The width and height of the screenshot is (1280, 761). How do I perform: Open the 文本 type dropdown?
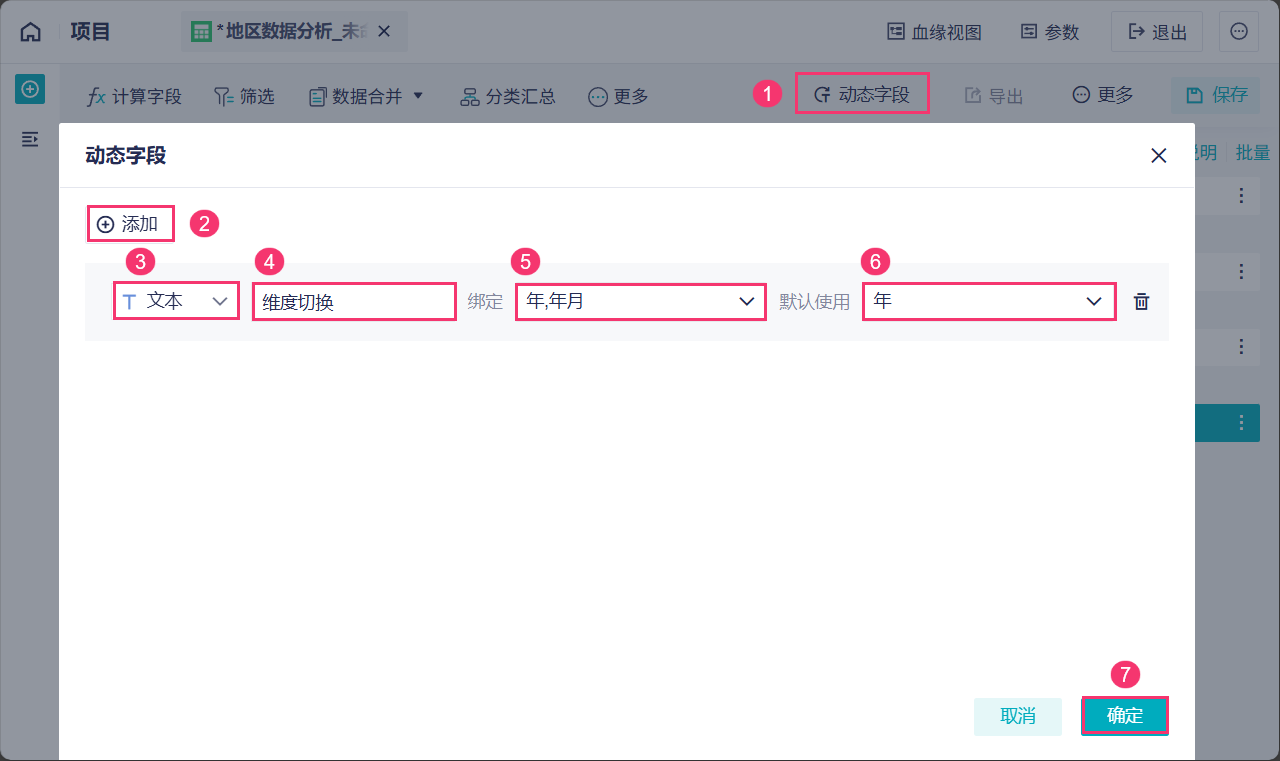tap(176, 301)
